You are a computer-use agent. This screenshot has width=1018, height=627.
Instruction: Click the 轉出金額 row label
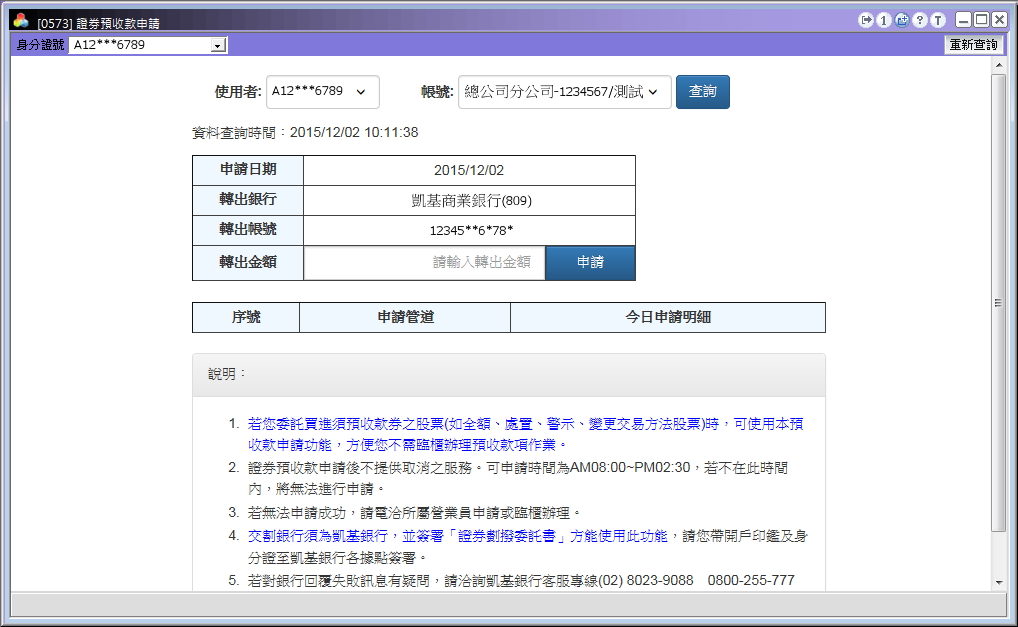click(x=248, y=263)
